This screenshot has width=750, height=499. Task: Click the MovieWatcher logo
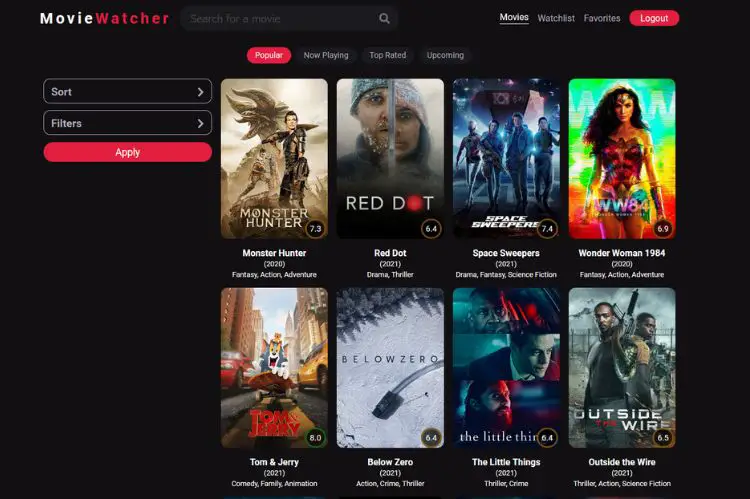pyautogui.click(x=105, y=18)
